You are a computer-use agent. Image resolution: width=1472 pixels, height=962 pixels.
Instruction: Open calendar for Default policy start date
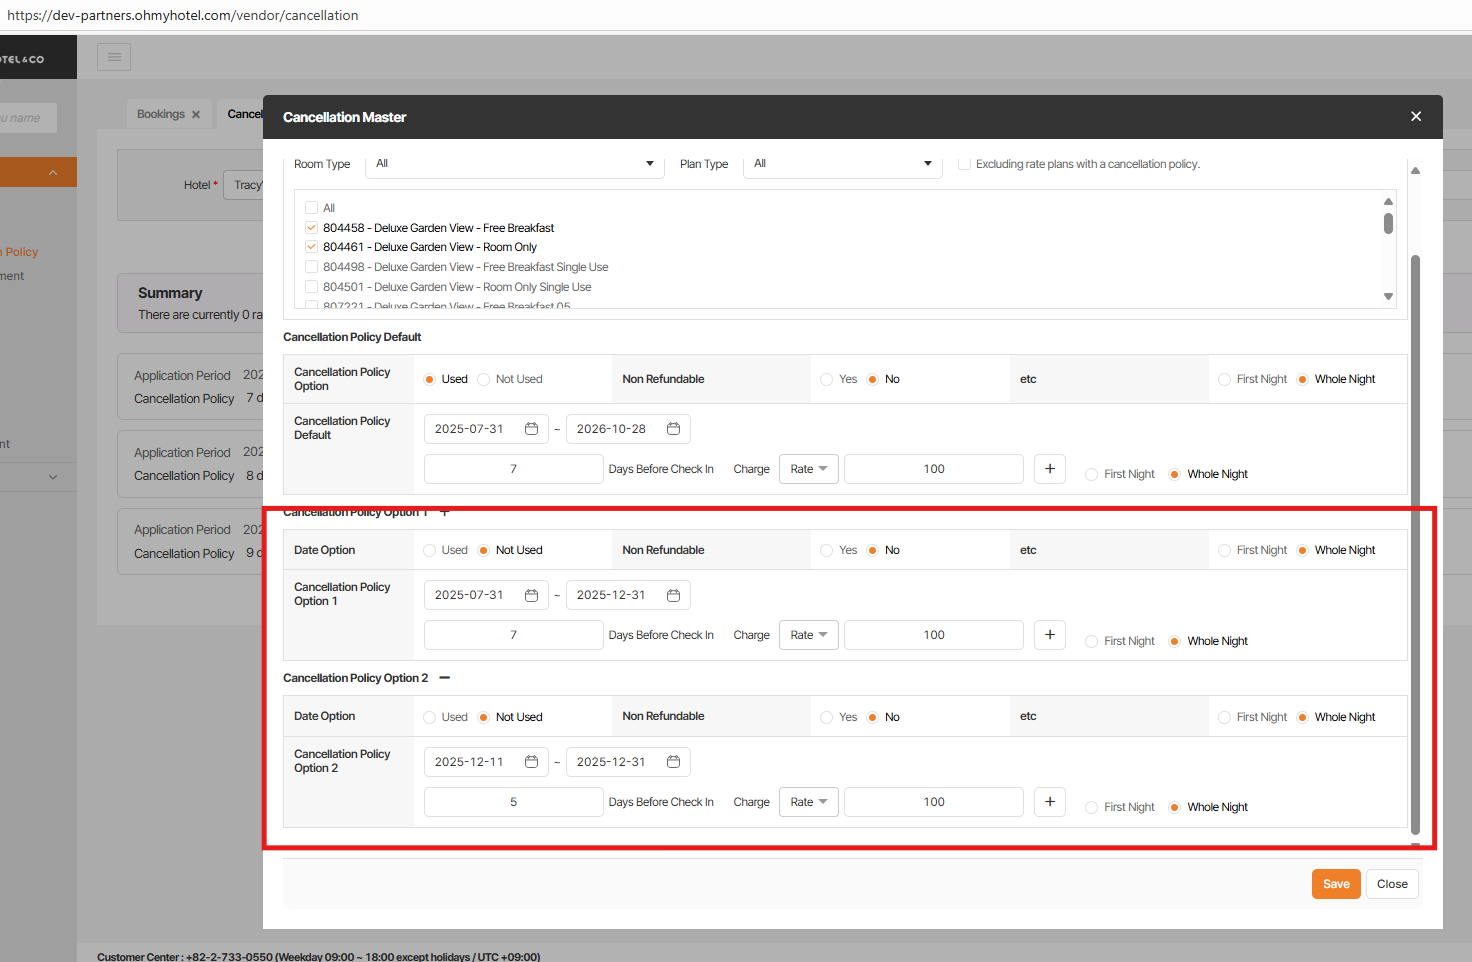(x=531, y=429)
